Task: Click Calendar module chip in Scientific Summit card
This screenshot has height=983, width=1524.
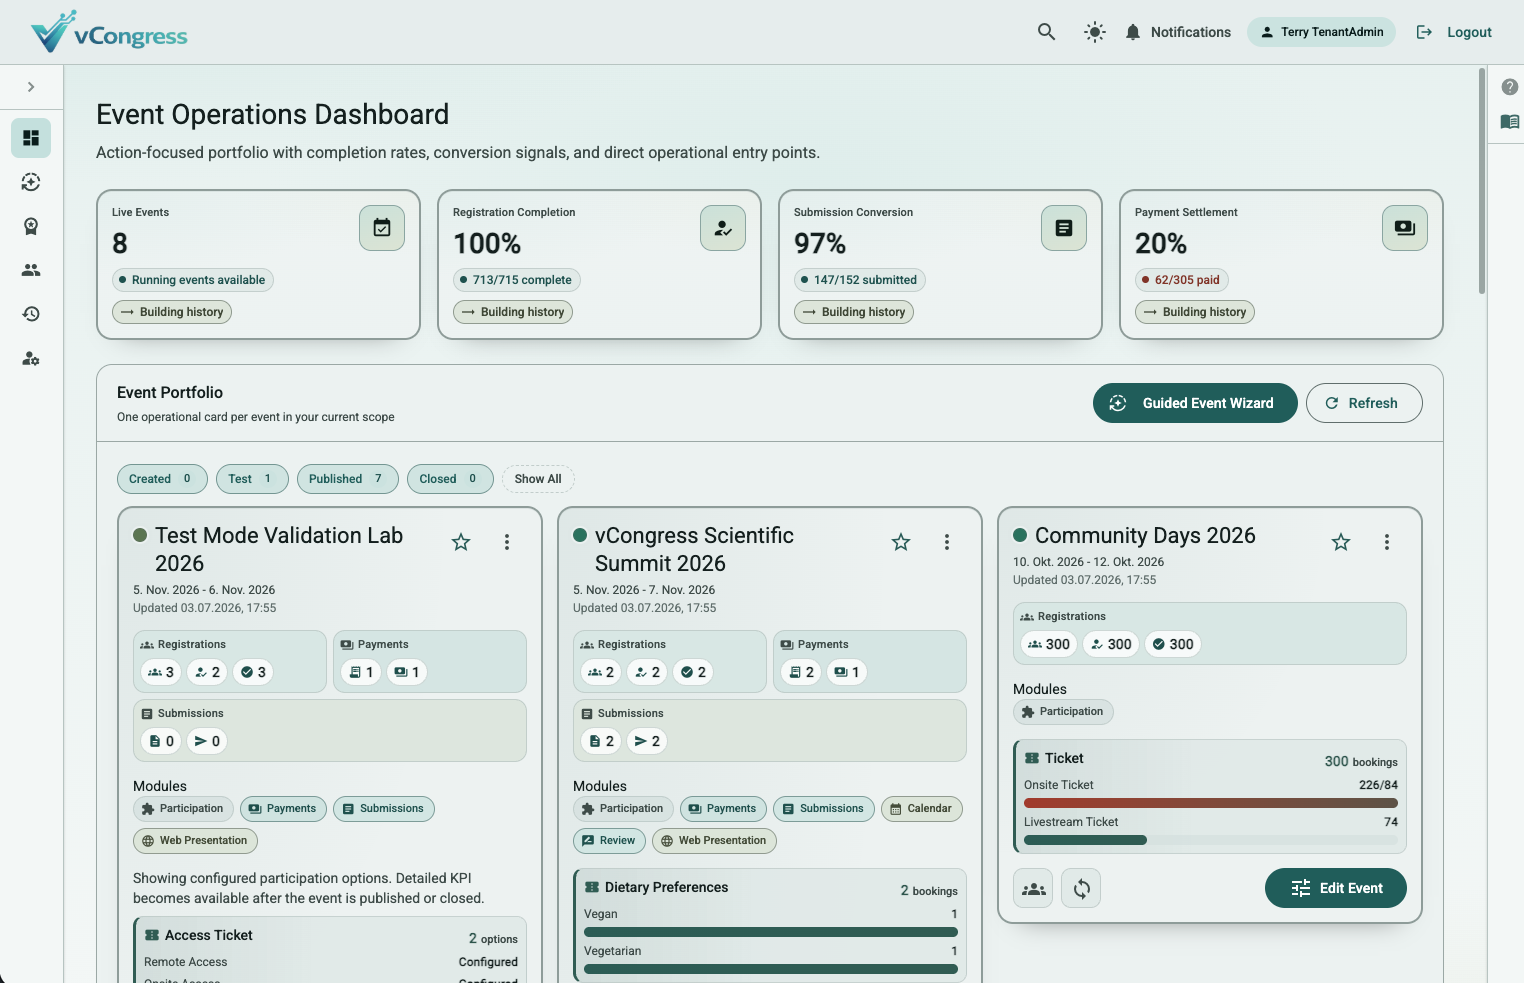Action: [921, 809]
